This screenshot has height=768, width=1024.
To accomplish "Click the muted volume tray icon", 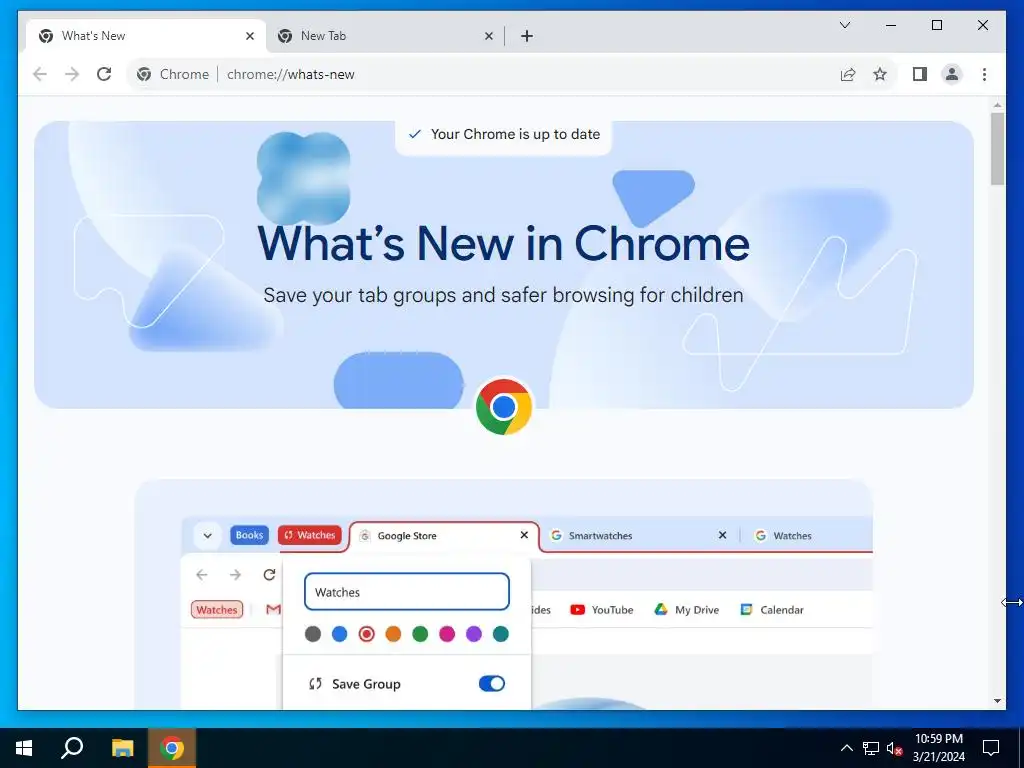I will (x=895, y=748).
